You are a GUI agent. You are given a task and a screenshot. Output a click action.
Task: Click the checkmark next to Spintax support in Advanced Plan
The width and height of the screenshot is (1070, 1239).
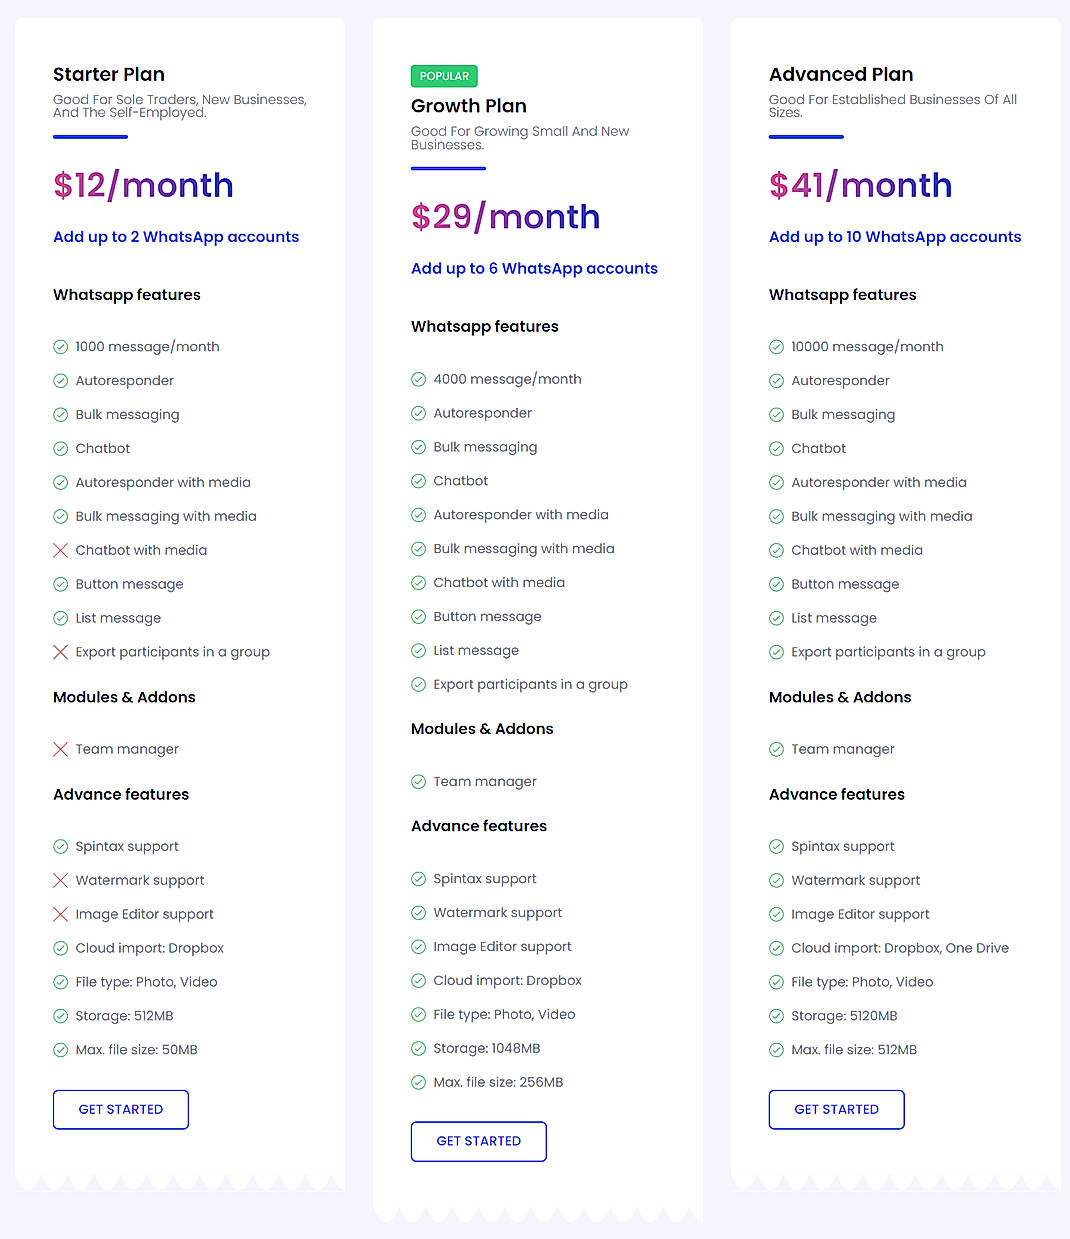[x=776, y=846]
